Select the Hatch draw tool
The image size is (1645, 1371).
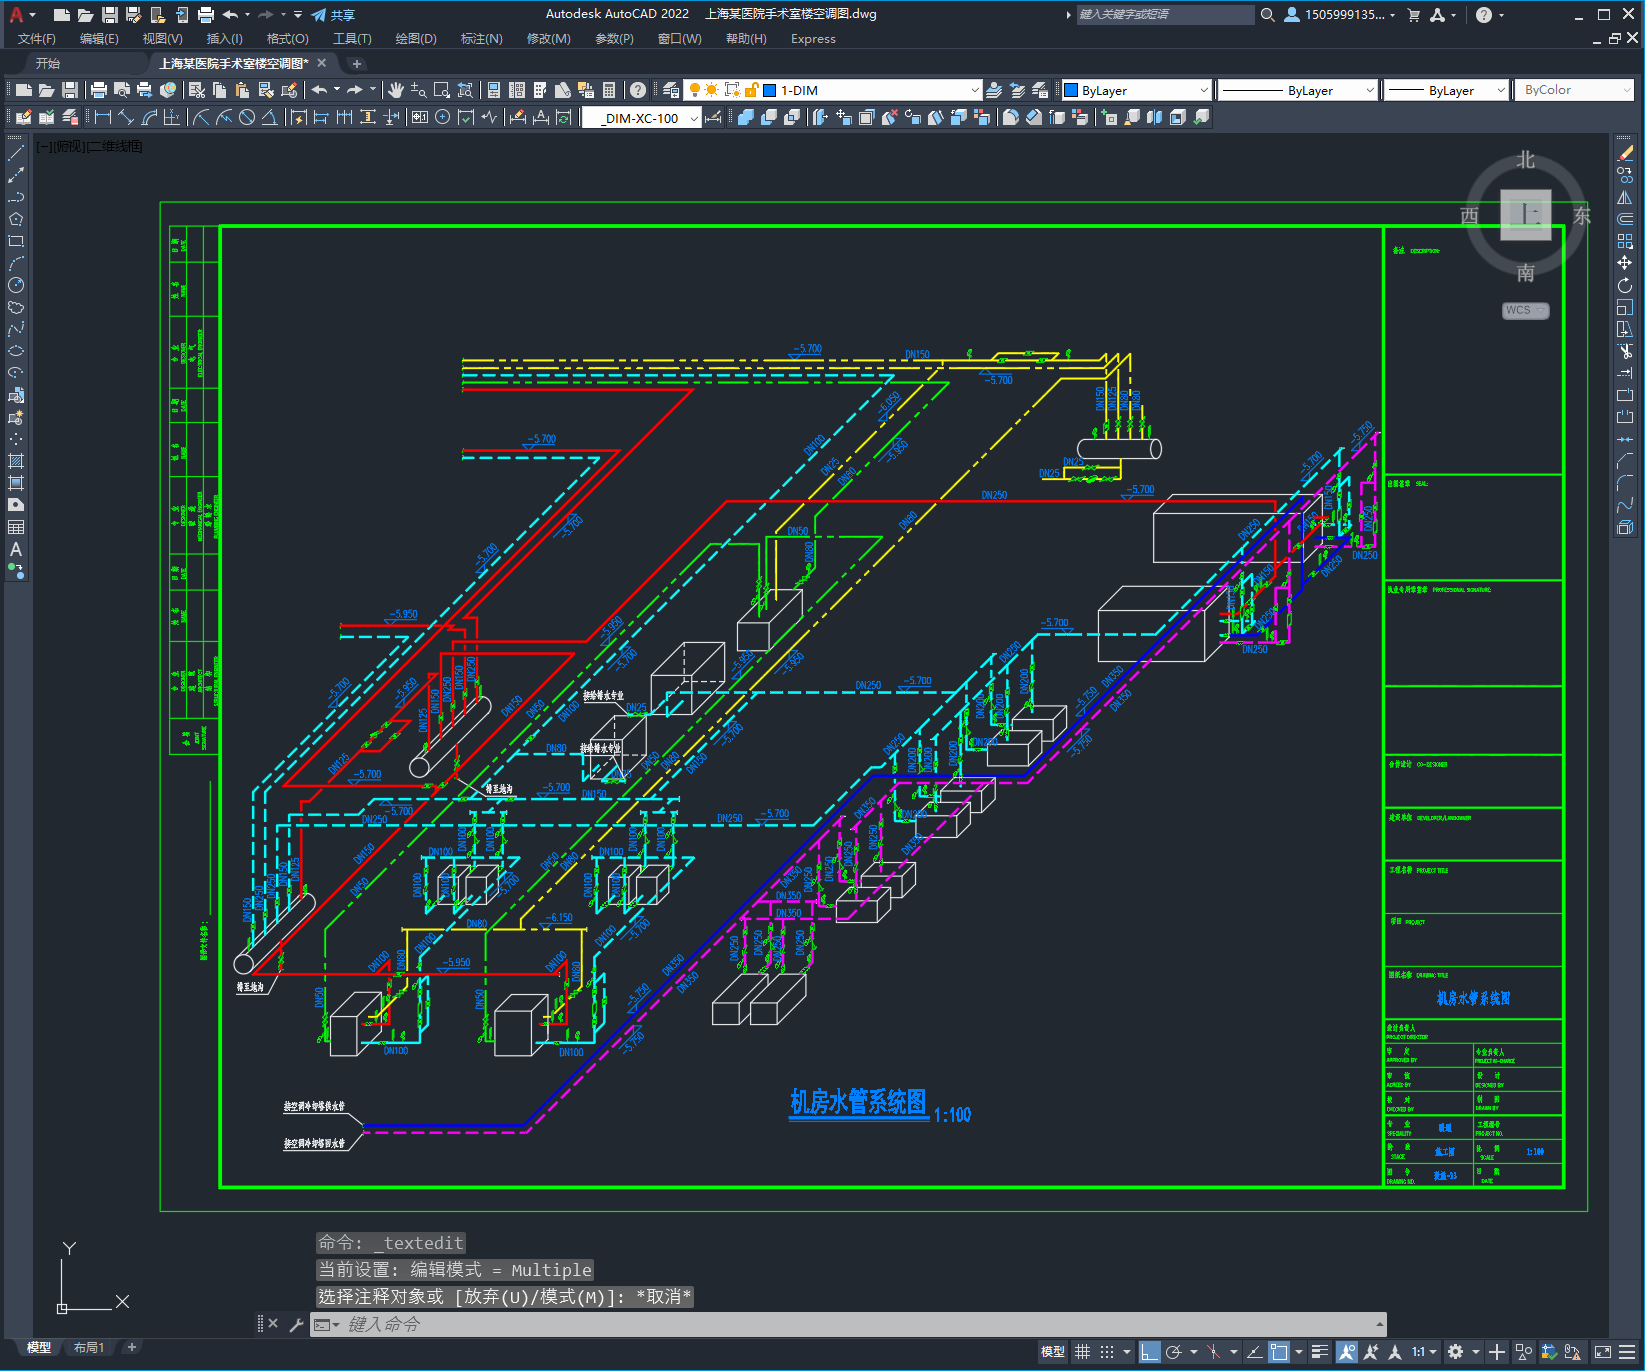[x=16, y=461]
